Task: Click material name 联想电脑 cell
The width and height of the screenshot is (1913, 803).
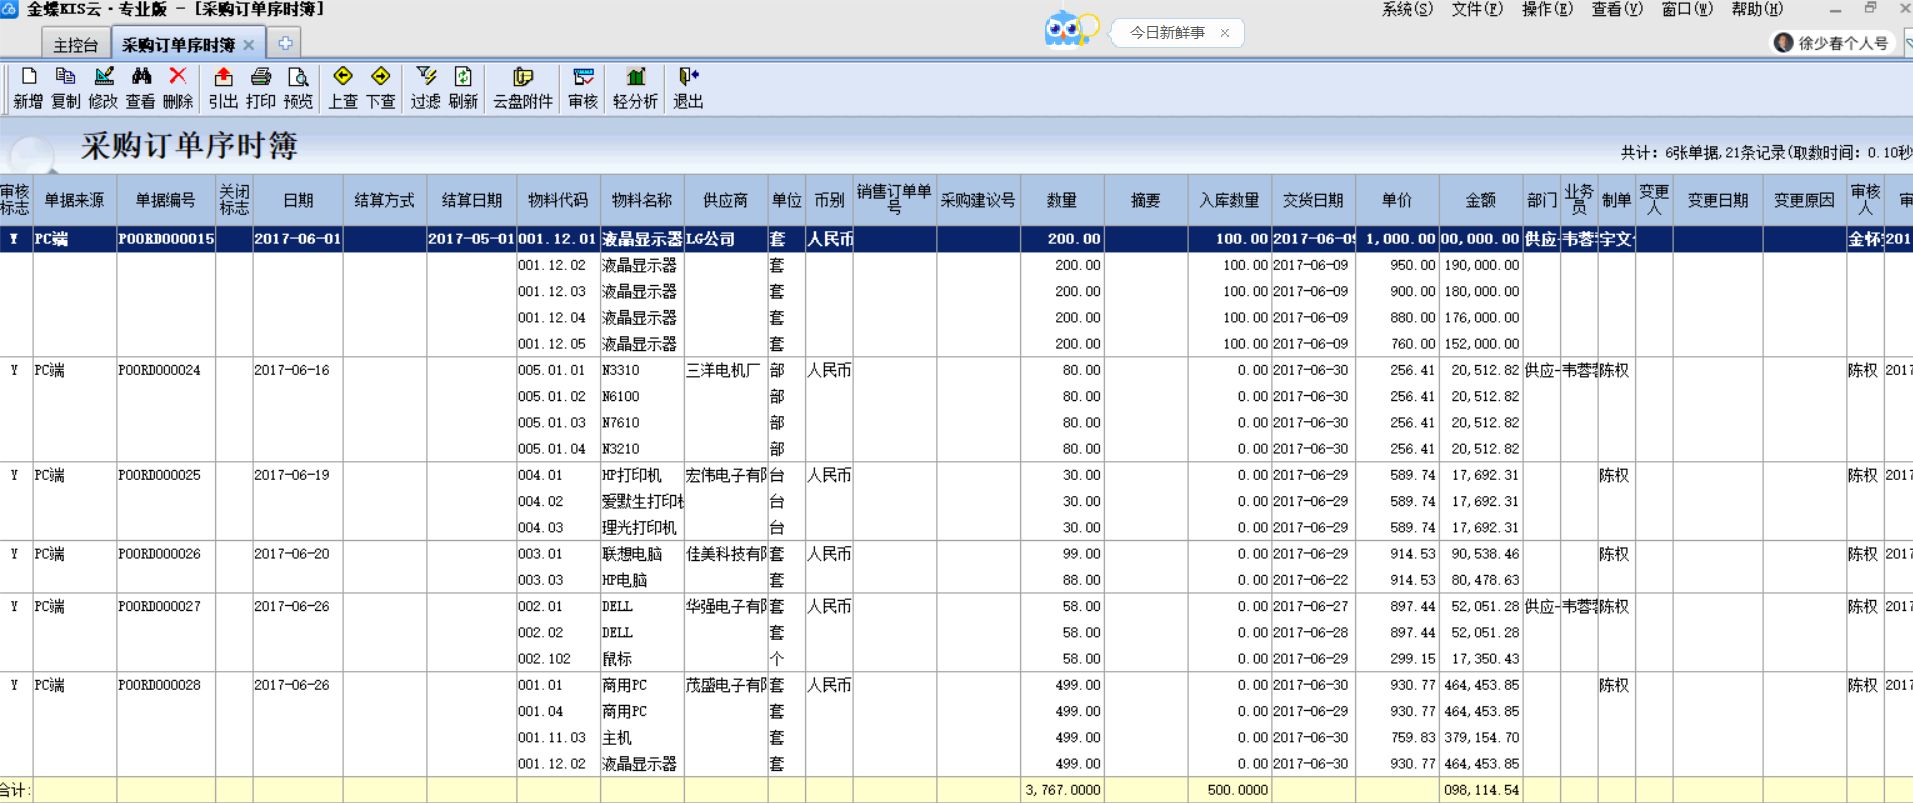Action: click(642, 554)
